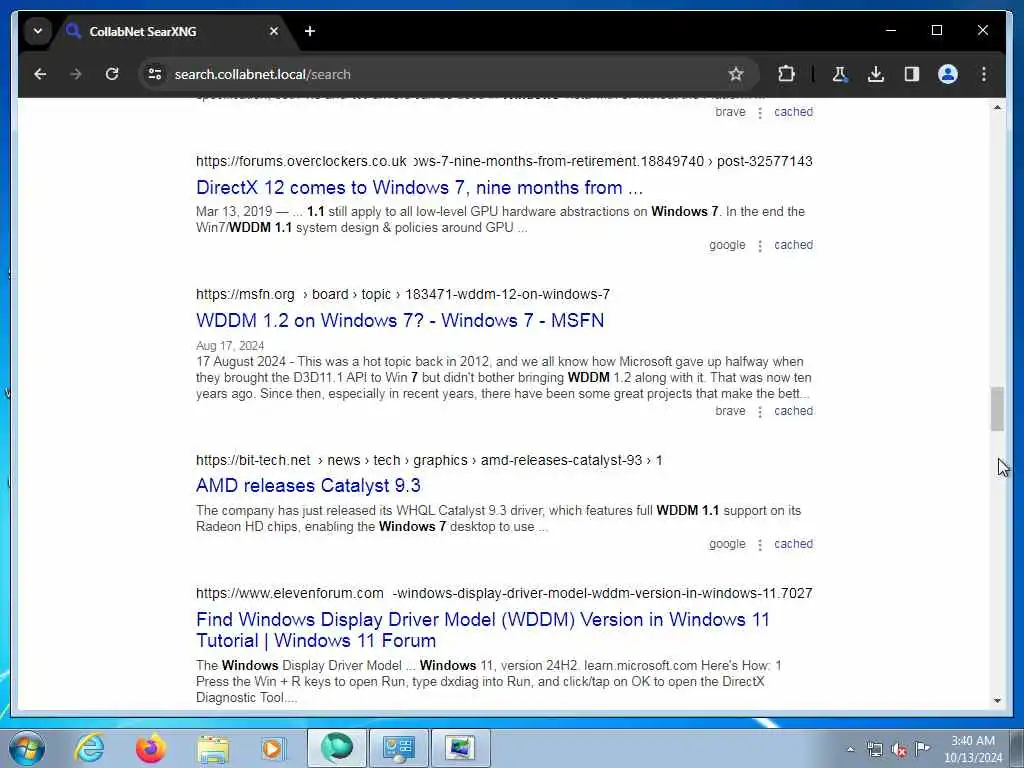Image resolution: width=1024 pixels, height=768 pixels.
Task: Expand options menu beside overclockers result's google label
Action: coord(760,246)
